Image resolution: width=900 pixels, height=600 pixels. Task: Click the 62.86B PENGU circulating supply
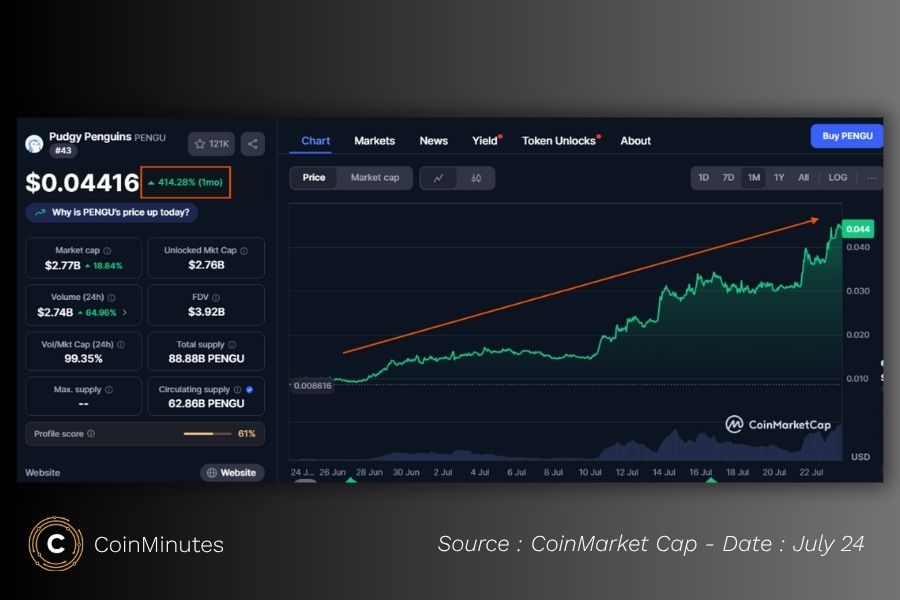[x=206, y=404]
